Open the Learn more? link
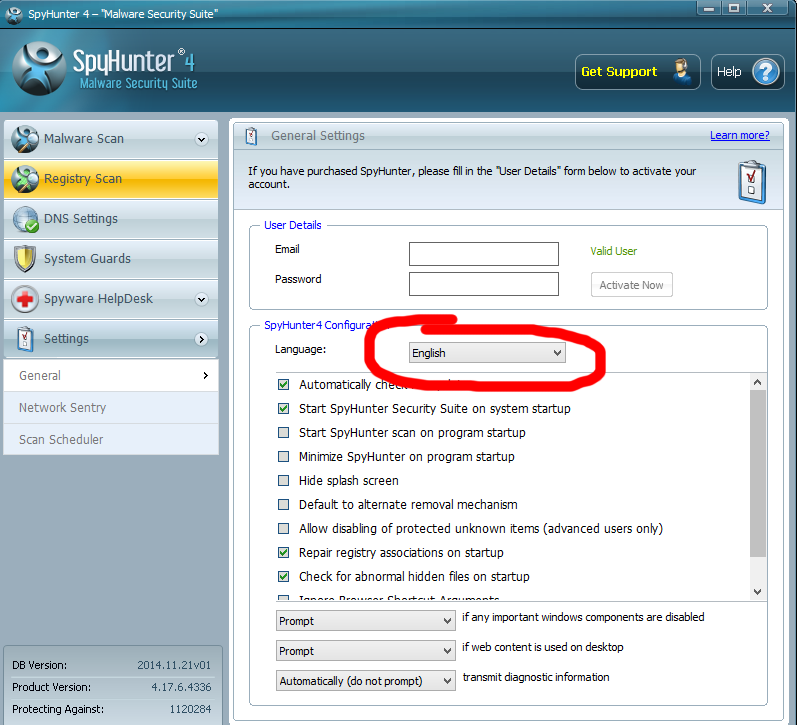797x725 pixels. pyautogui.click(x=740, y=135)
